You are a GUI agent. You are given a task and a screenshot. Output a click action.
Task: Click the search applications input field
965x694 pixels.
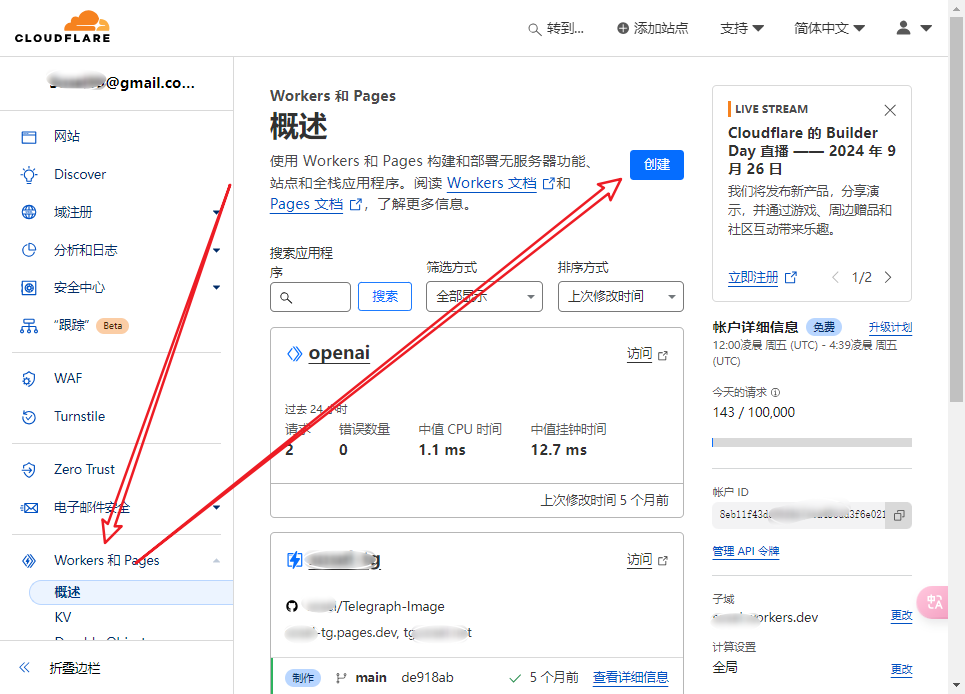click(x=310, y=297)
